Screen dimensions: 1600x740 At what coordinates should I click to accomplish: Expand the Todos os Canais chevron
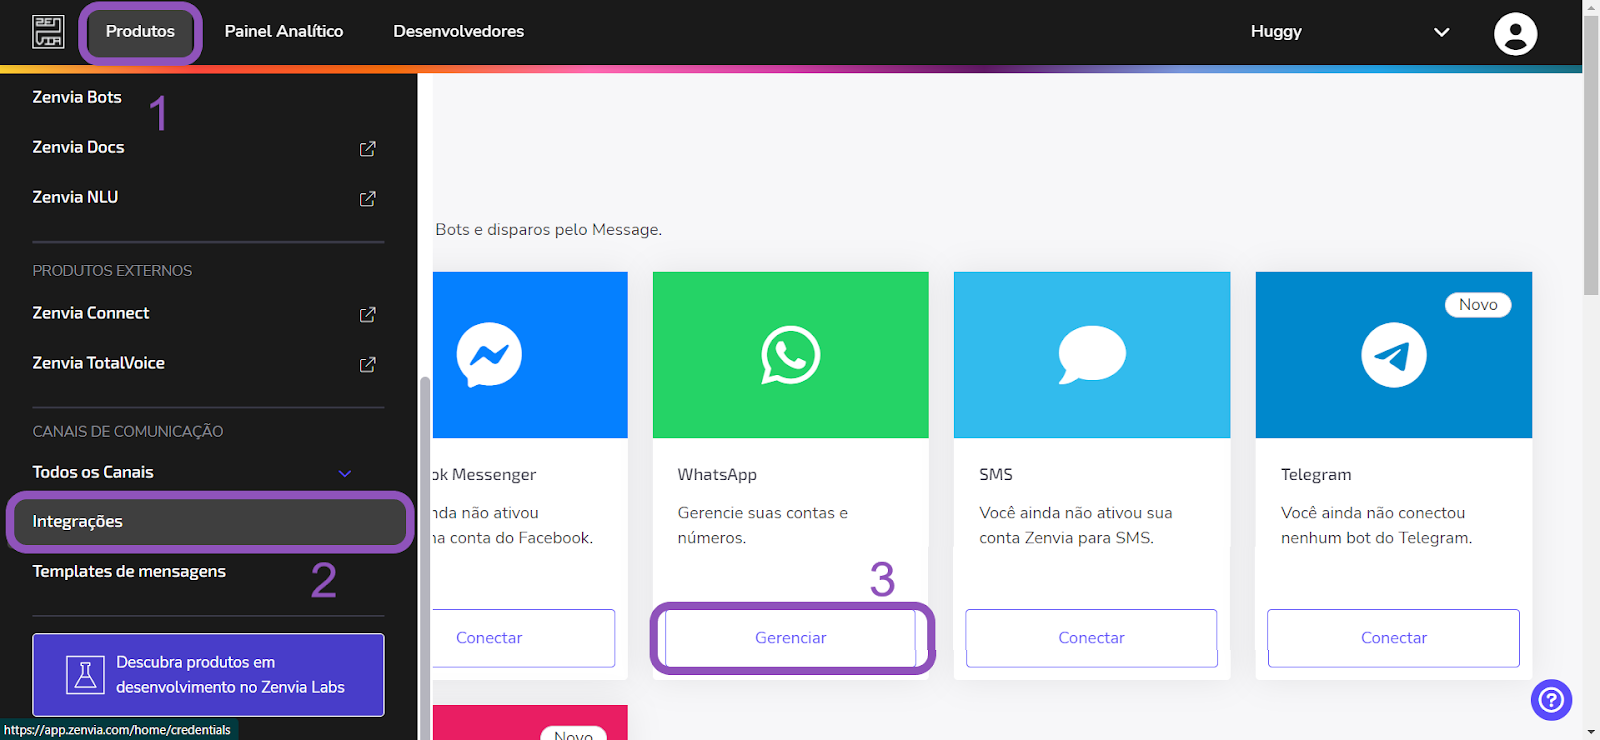345,473
